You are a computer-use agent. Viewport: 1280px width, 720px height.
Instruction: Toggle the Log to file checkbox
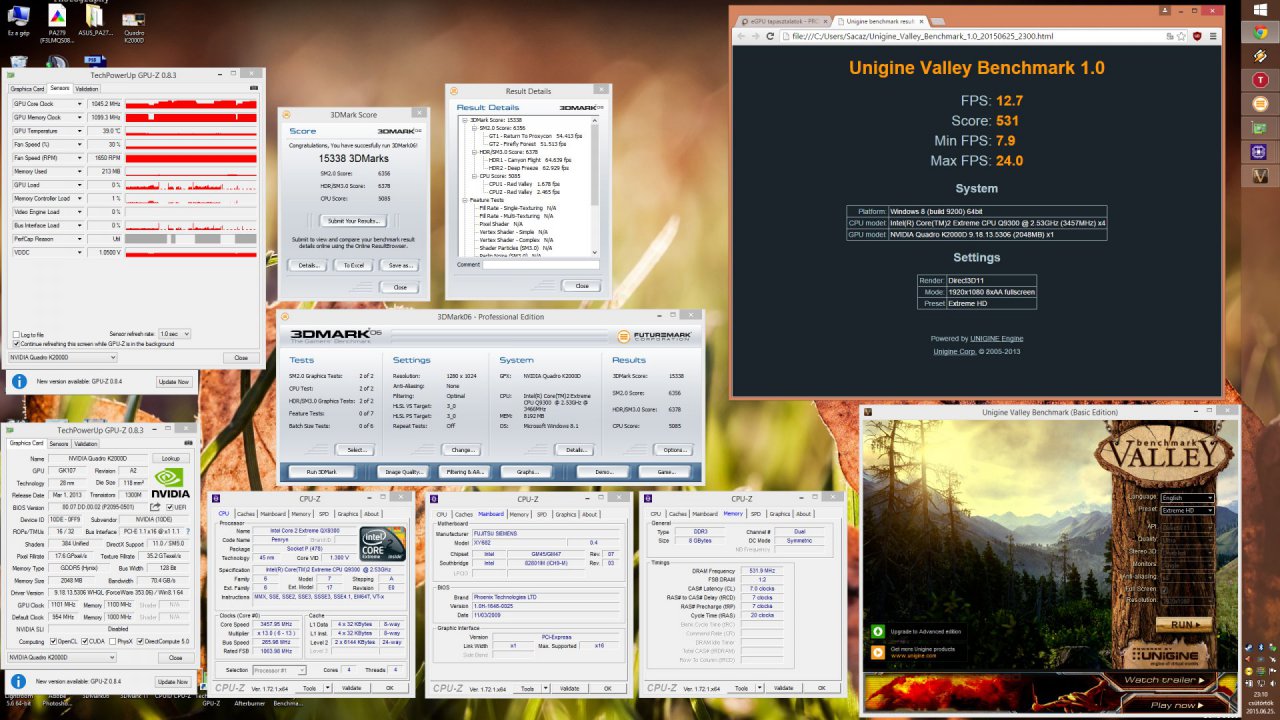click(16, 334)
